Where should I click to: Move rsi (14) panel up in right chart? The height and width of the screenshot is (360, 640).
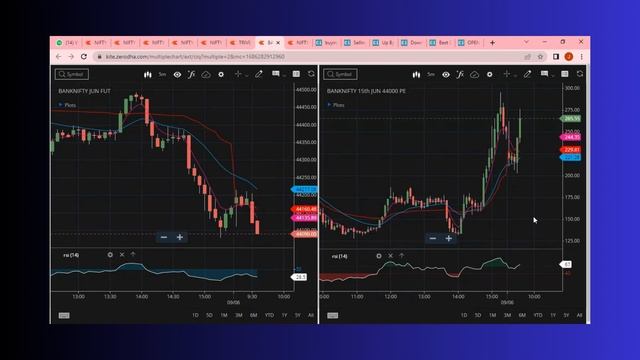402,256
